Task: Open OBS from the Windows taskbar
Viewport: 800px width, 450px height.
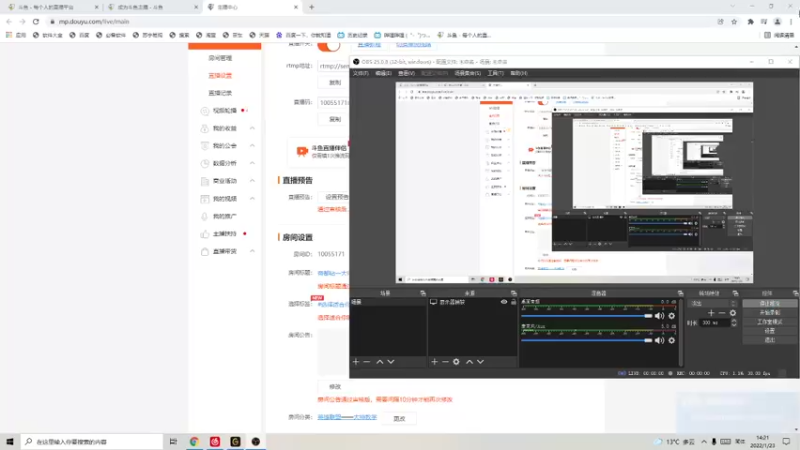Action: point(256,441)
